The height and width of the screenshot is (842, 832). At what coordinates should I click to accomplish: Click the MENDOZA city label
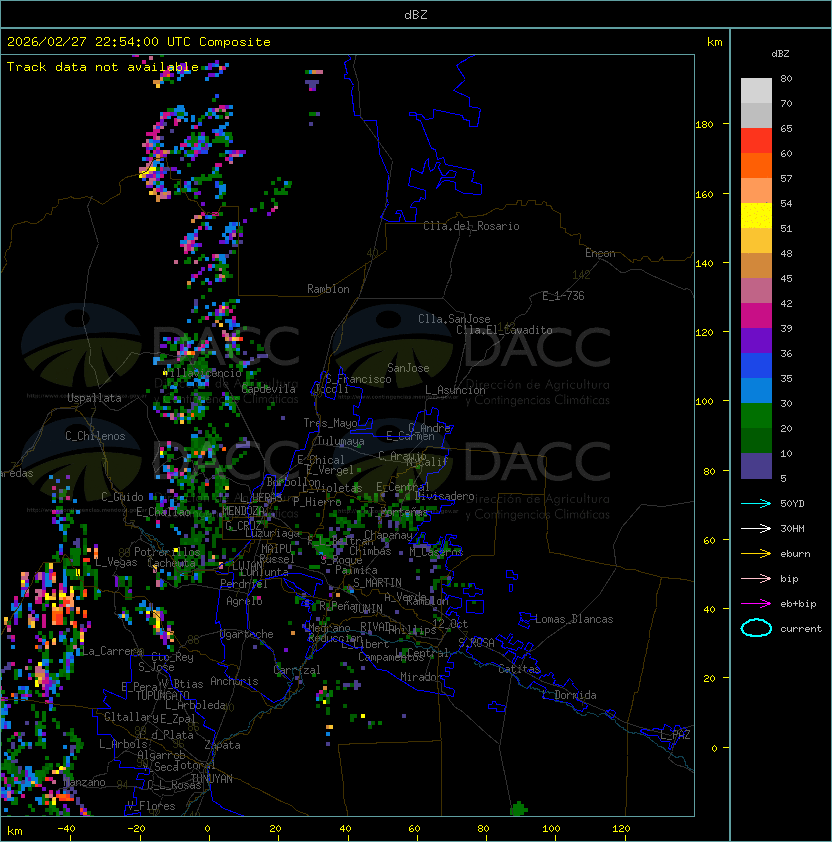(x=244, y=511)
